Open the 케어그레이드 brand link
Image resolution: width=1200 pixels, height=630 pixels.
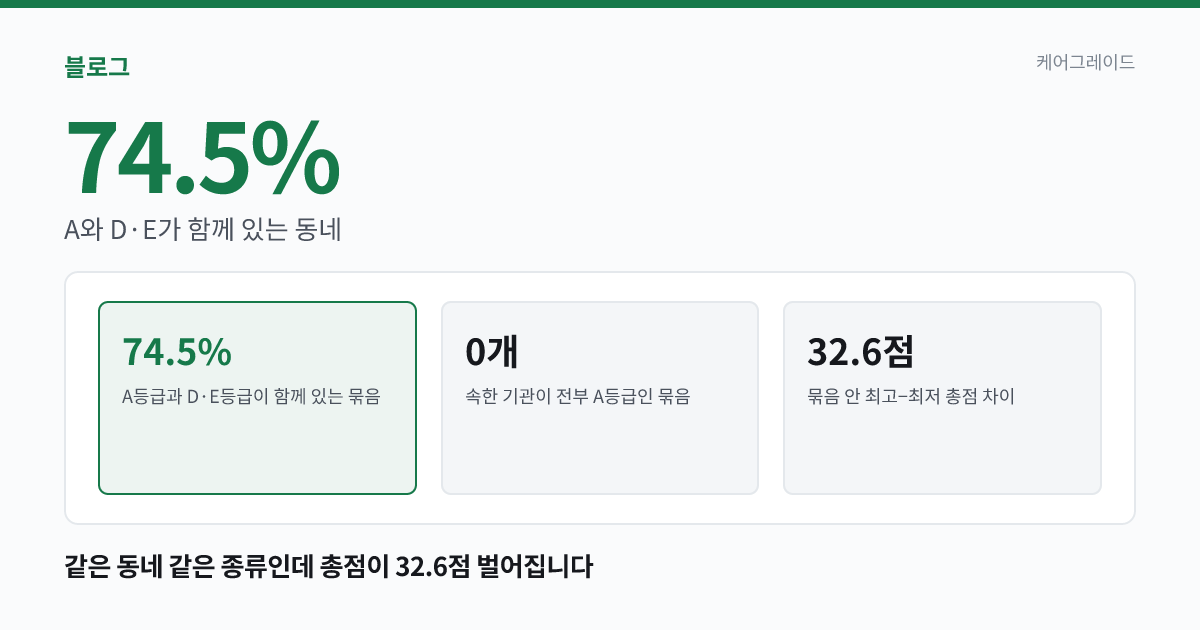click(x=1085, y=62)
